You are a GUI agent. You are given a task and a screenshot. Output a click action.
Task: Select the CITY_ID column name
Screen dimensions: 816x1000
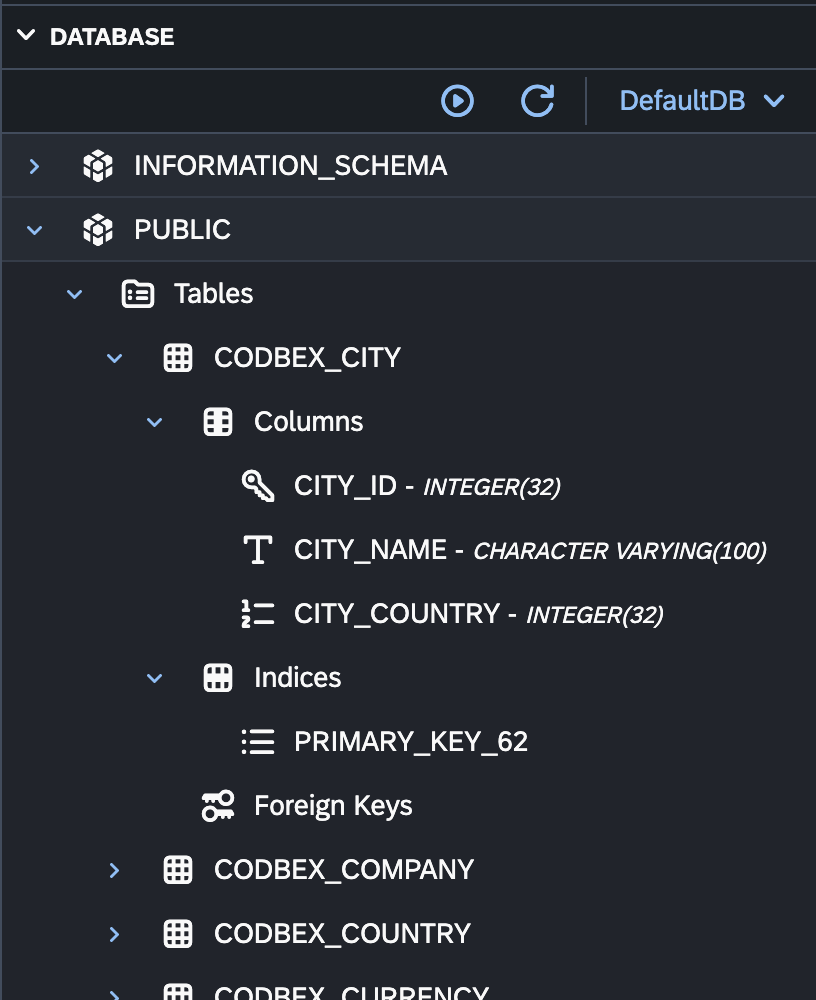click(345, 486)
